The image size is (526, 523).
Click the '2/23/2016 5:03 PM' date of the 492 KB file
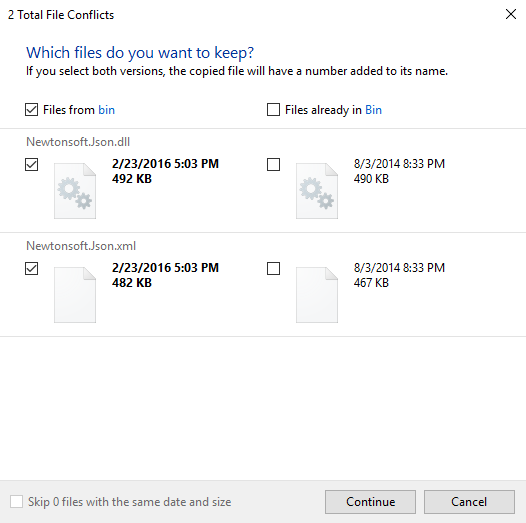click(165, 164)
